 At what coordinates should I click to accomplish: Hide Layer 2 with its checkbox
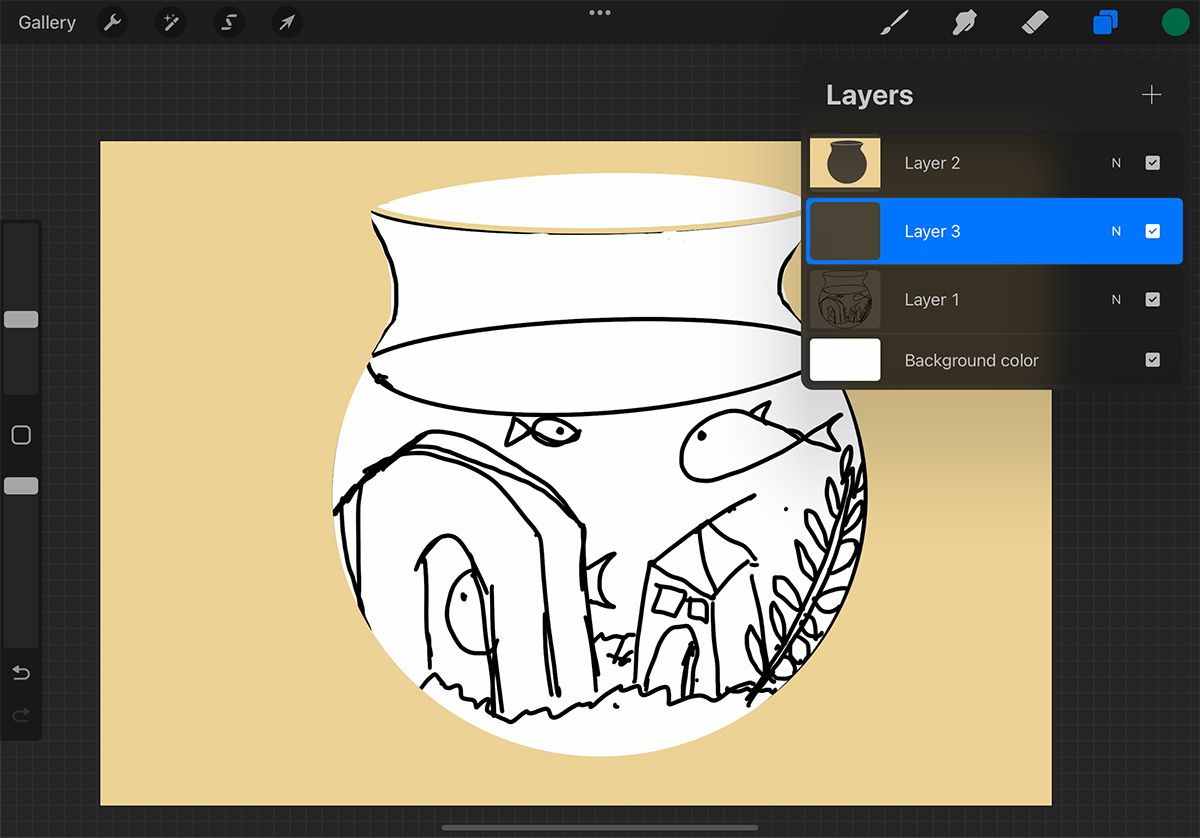(1153, 162)
